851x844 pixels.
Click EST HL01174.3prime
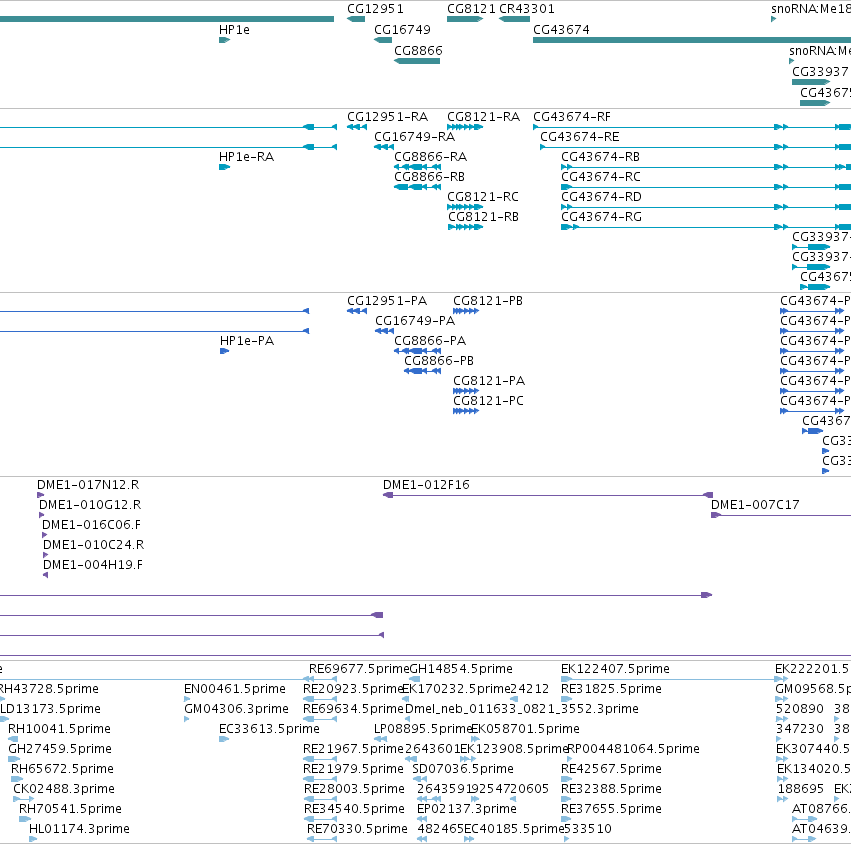tap(79, 829)
